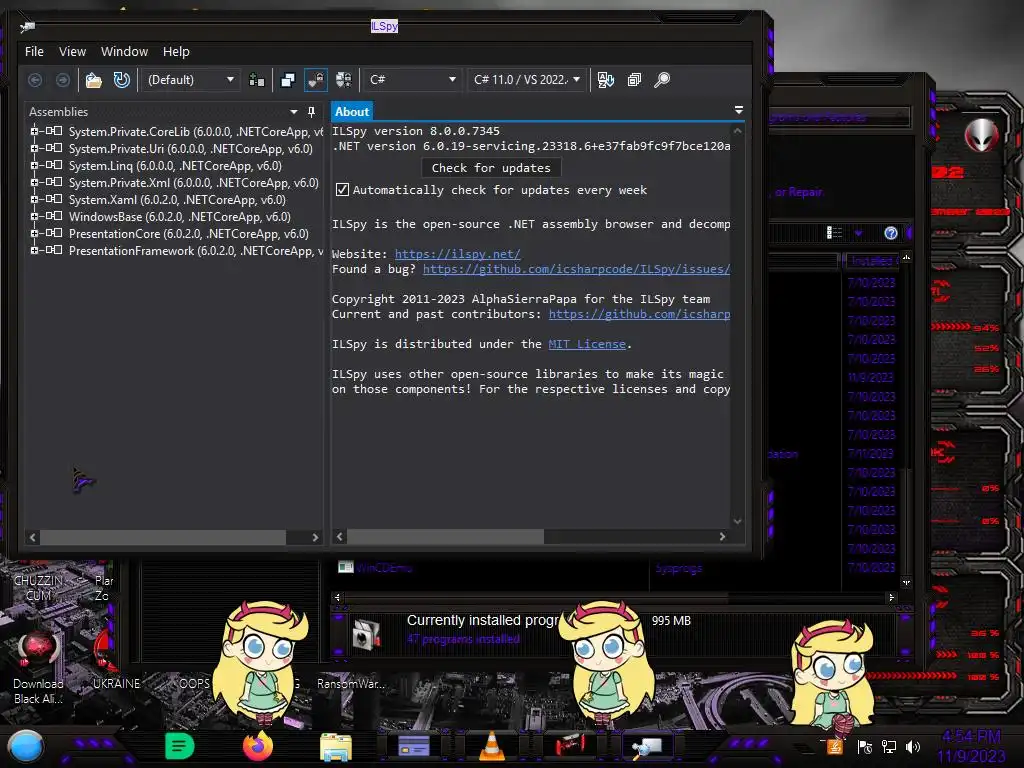Image resolution: width=1024 pixels, height=768 pixels.
Task: Select PresentationCore (6.0.2.0) assembly row
Action: point(189,234)
